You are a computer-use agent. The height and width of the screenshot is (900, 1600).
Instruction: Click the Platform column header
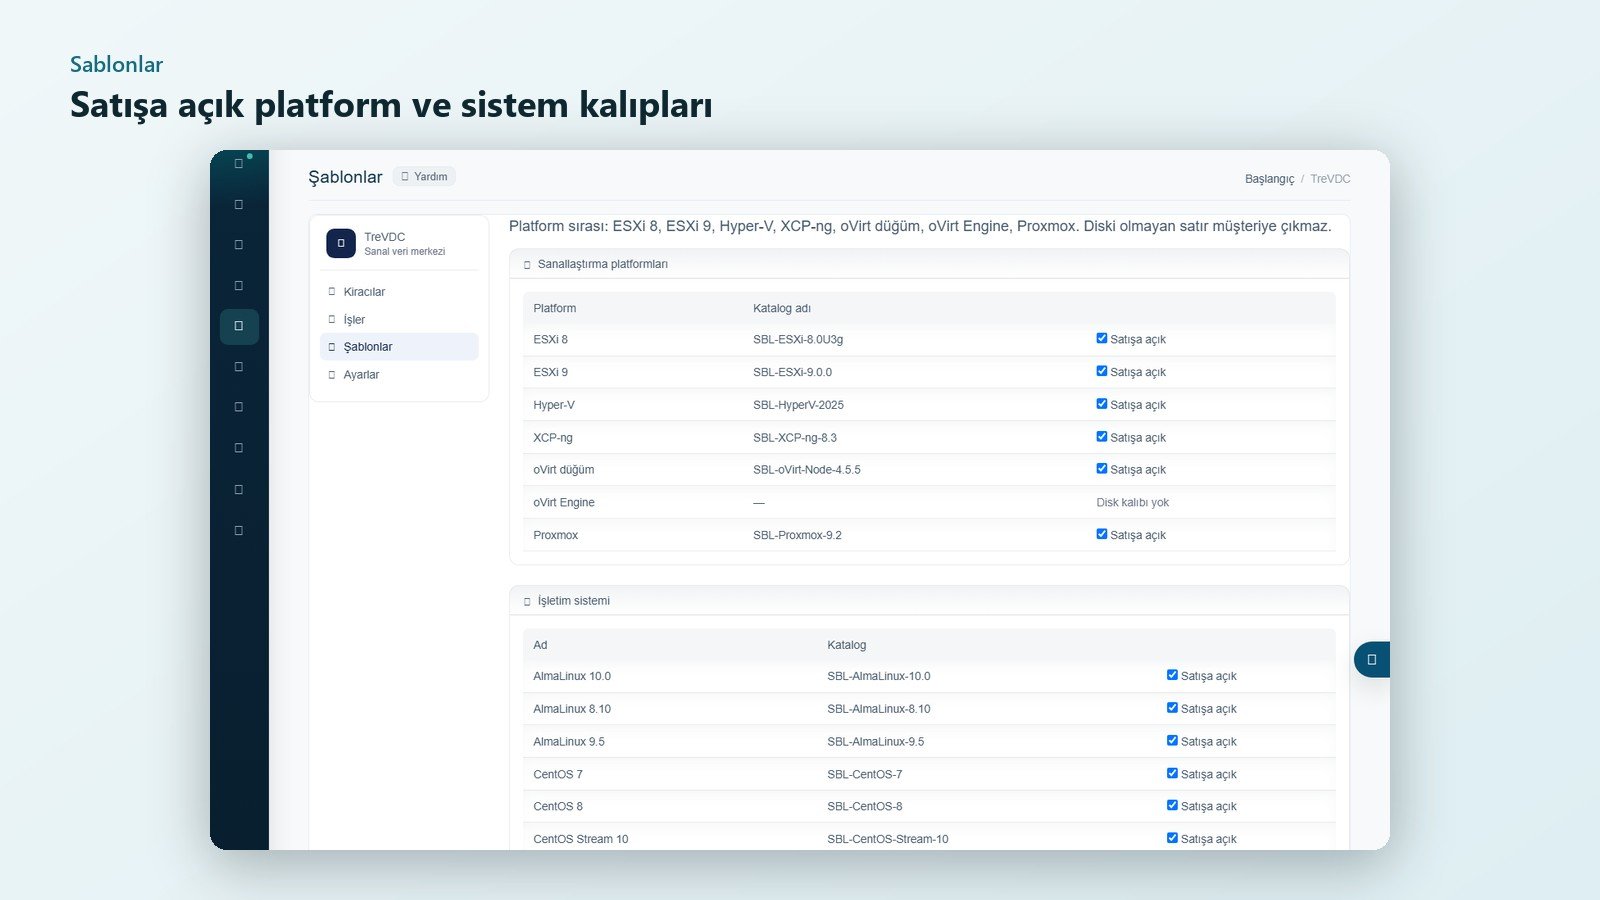click(x=555, y=309)
